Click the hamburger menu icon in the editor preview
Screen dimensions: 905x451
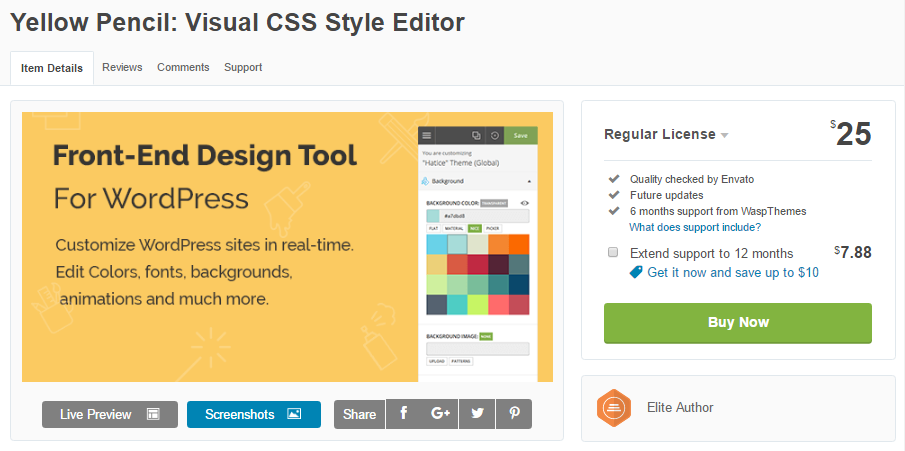(x=427, y=136)
